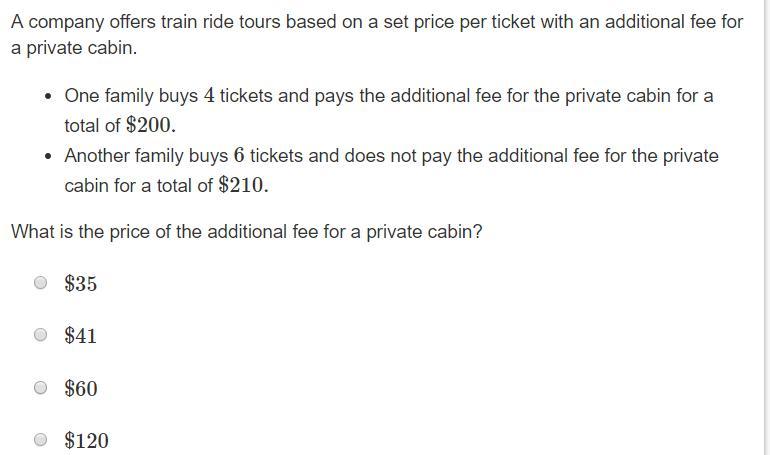
Task: Click the number 4 before "tickets and pays"
Action: tap(209, 95)
